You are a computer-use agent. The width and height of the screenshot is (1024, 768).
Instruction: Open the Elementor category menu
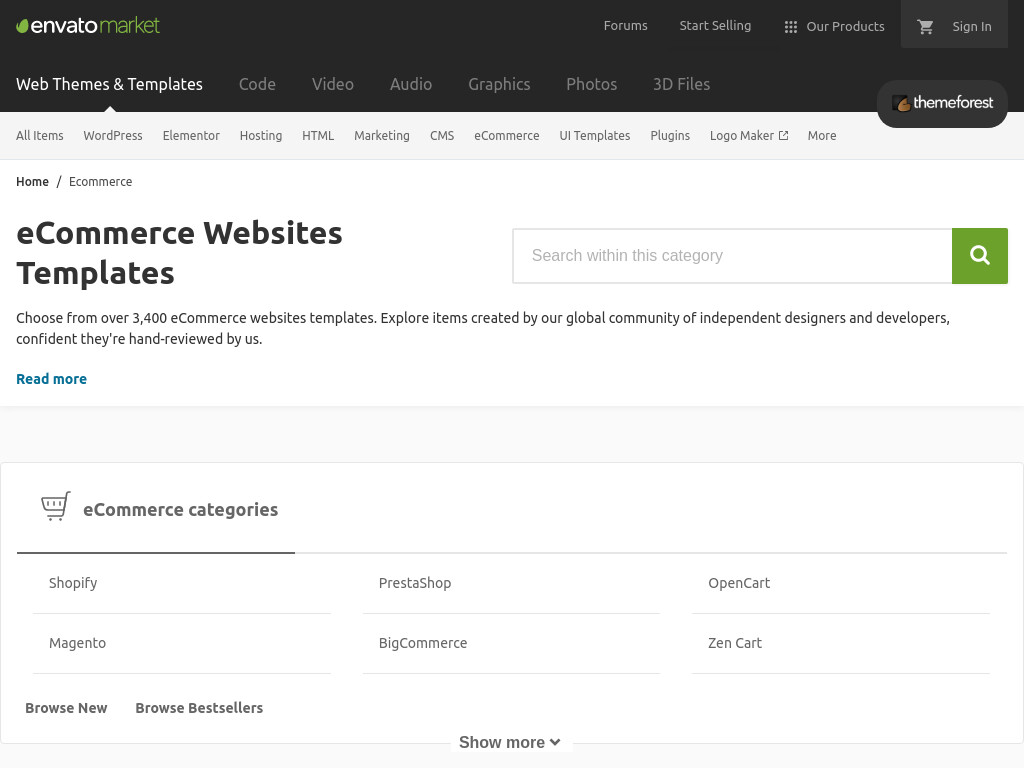[191, 135]
